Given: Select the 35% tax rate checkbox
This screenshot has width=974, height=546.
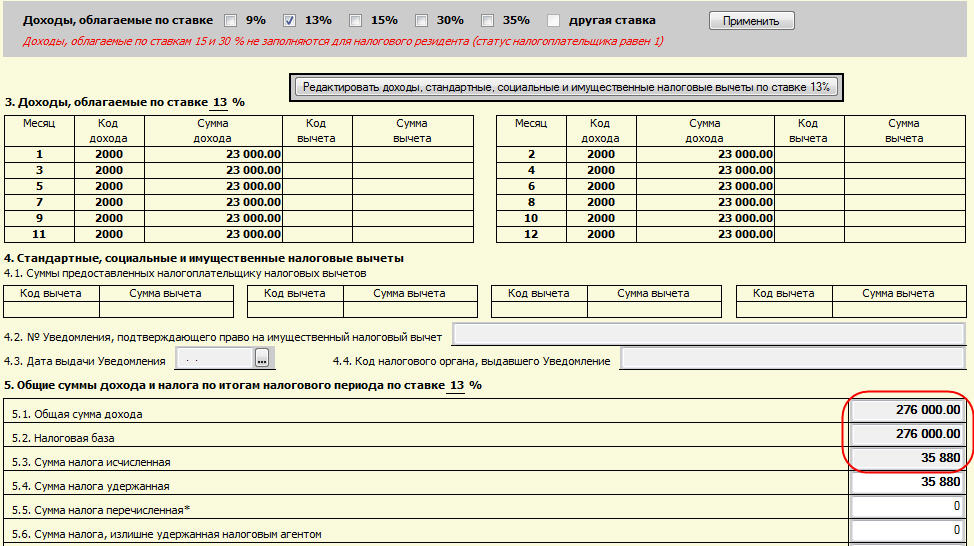Looking at the screenshot, I should (x=487, y=20).
